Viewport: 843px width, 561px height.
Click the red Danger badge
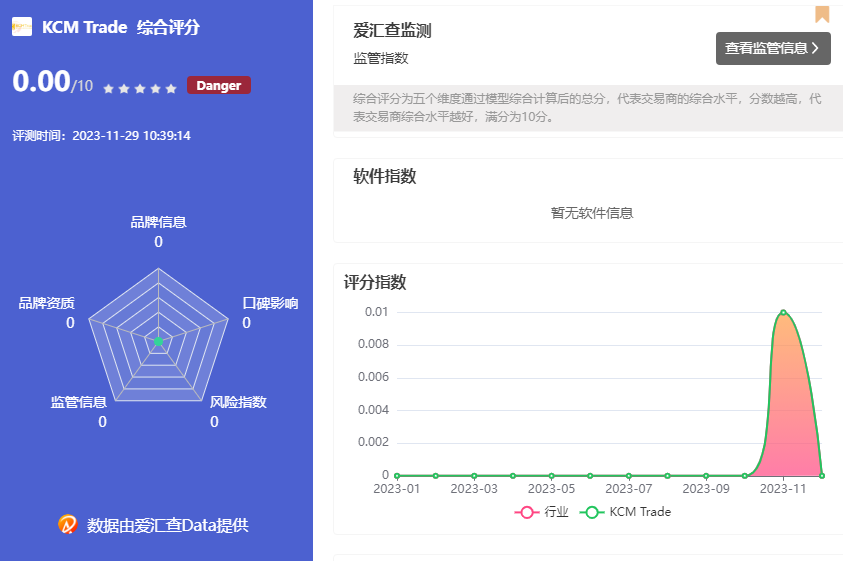tap(218, 85)
